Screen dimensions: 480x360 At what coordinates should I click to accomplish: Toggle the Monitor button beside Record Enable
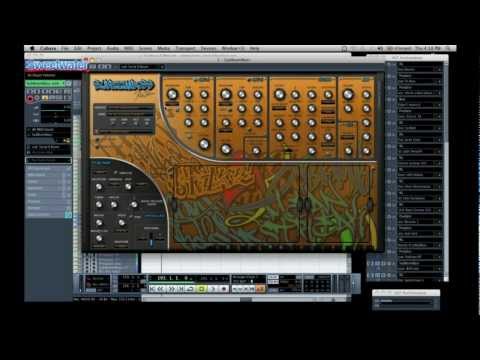pos(37,98)
